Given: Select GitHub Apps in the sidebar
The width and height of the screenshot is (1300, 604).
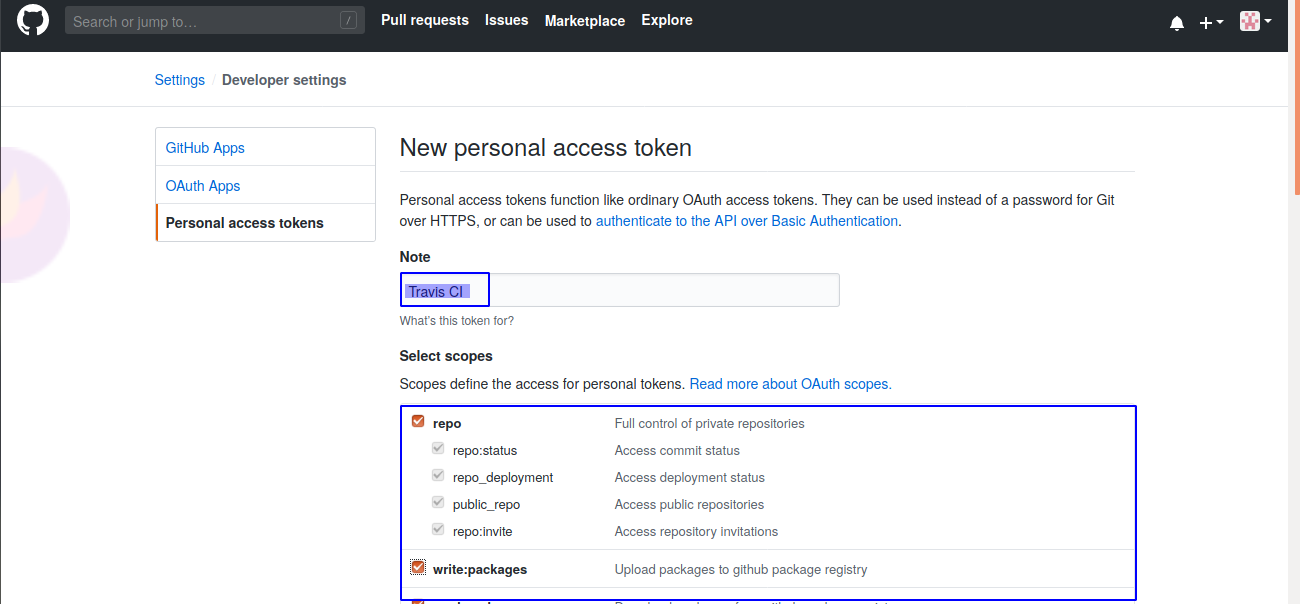Looking at the screenshot, I should [x=205, y=148].
